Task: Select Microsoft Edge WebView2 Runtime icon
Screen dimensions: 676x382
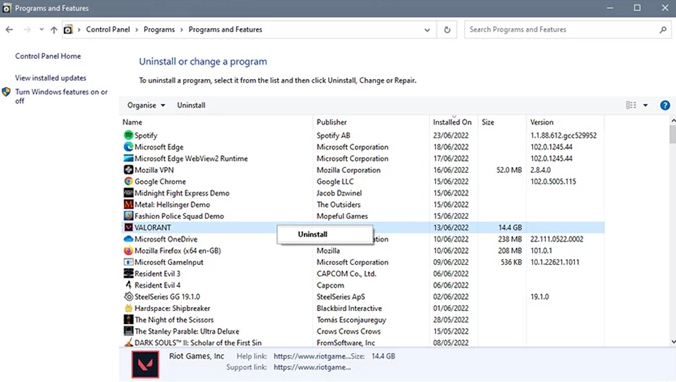Action: pos(128,158)
